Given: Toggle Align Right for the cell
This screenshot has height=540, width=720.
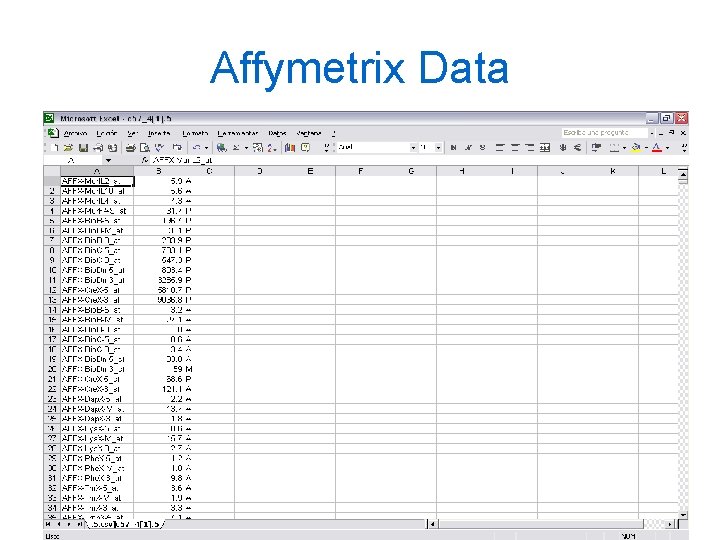Looking at the screenshot, I should [530, 147].
